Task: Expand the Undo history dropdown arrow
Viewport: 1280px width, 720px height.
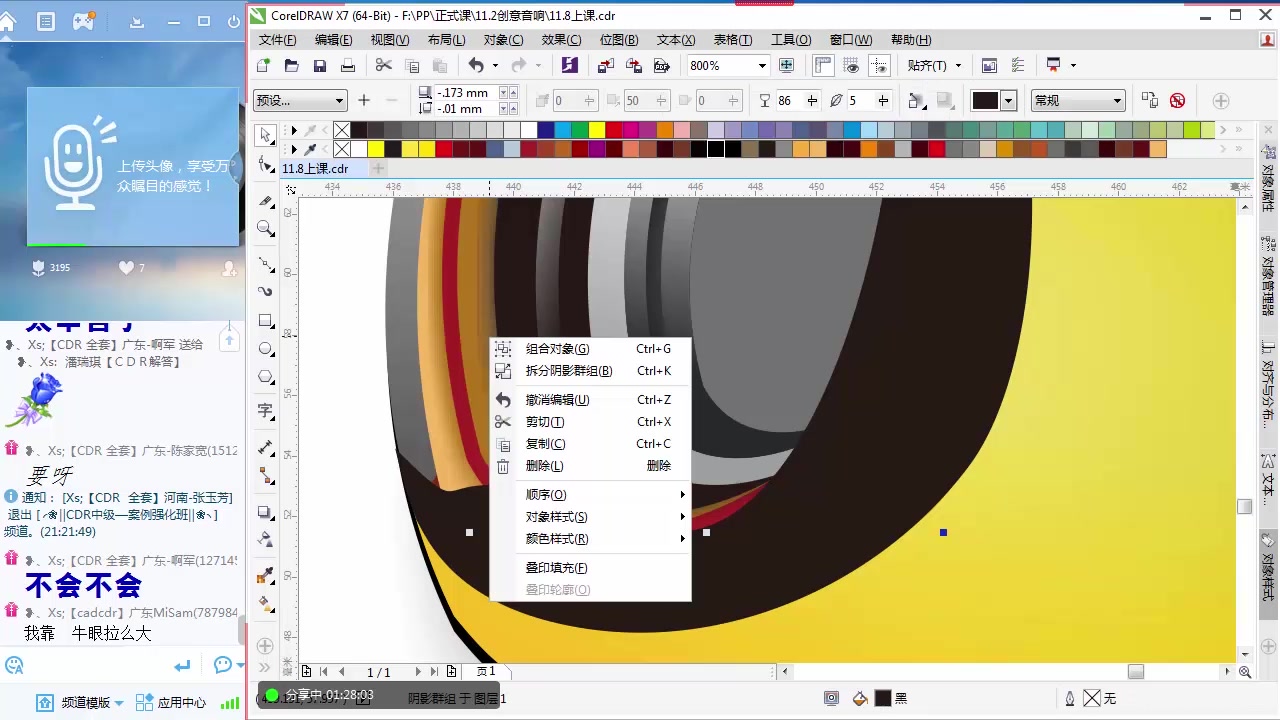Action: (495, 65)
